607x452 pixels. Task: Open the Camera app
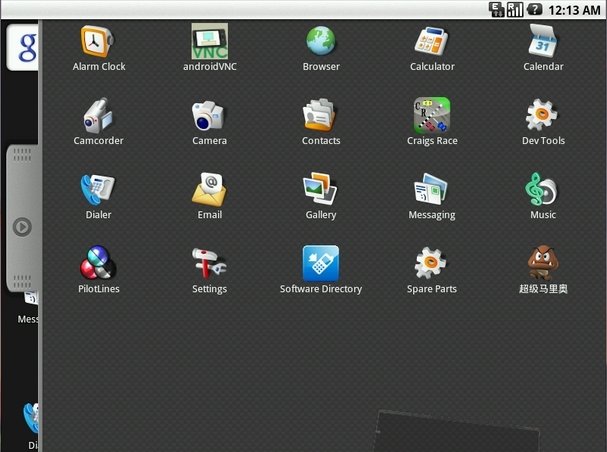coord(209,122)
